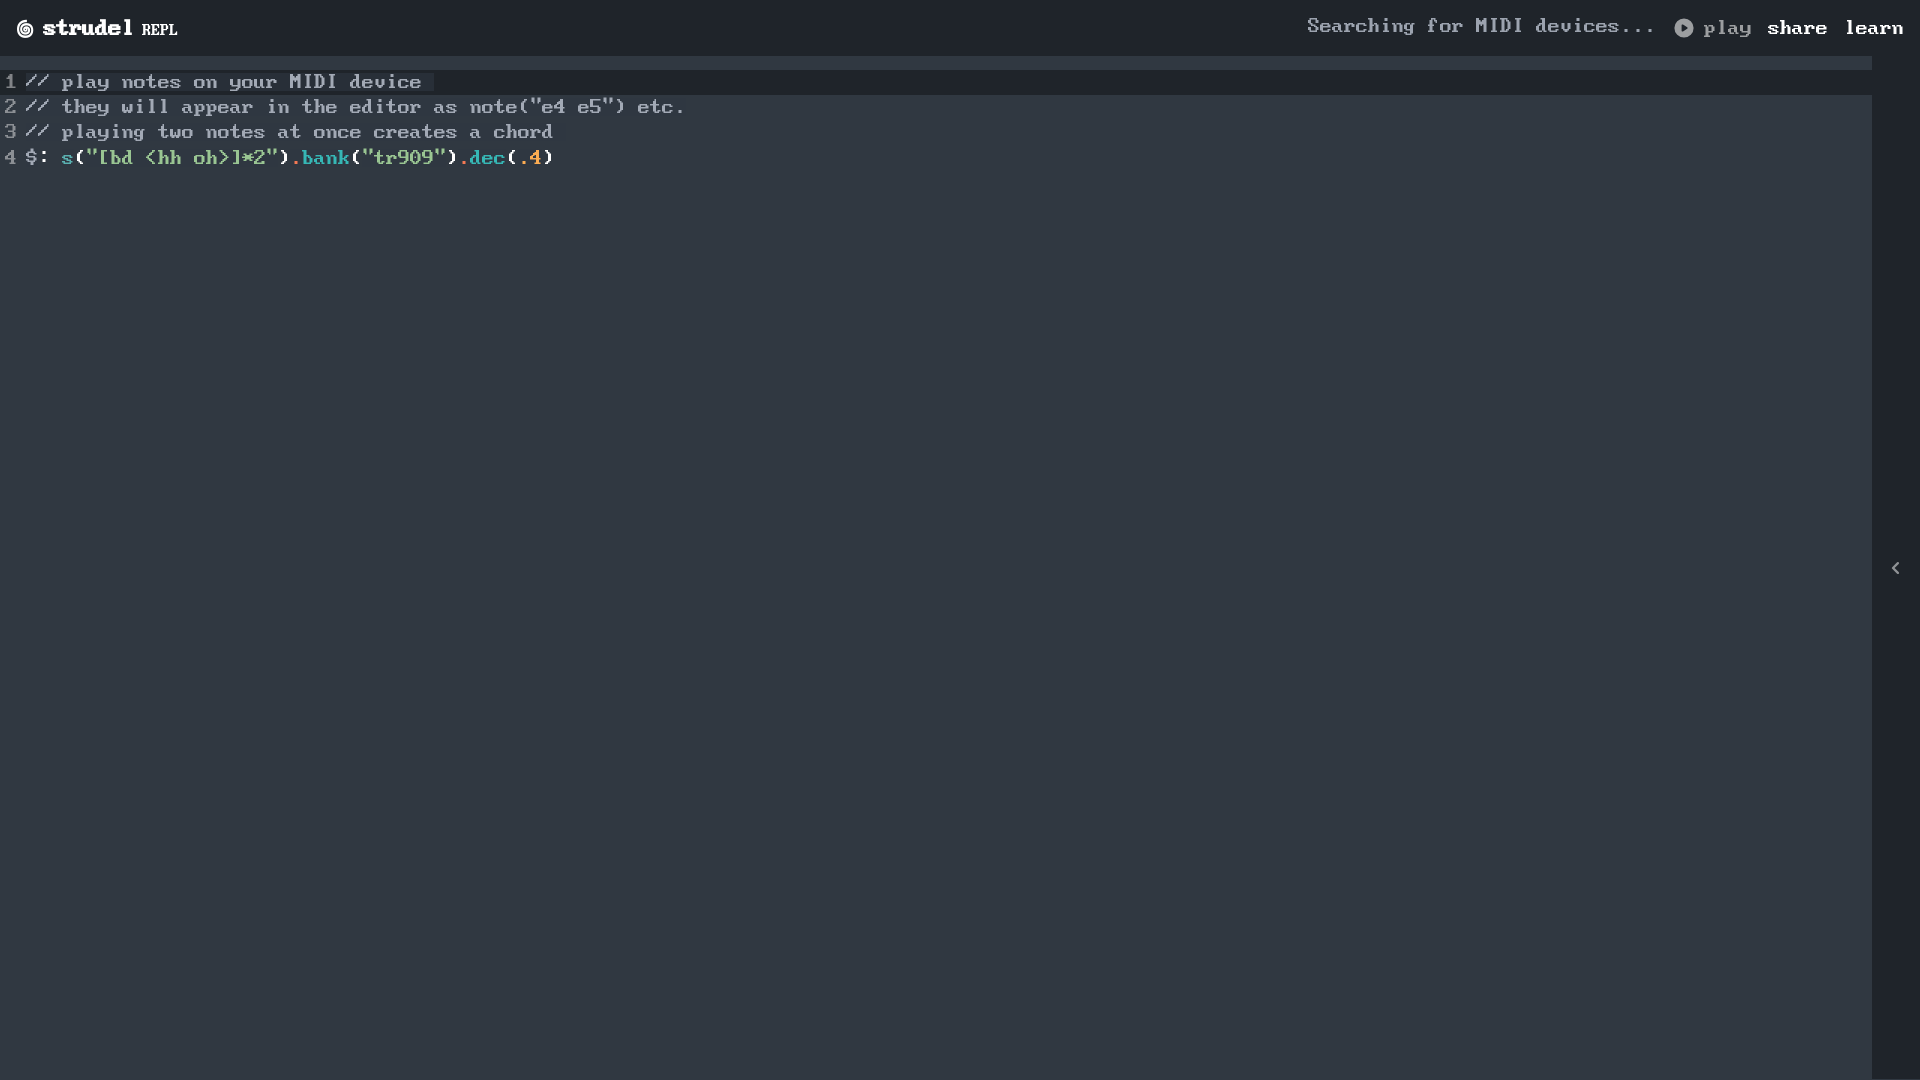Click the .4 number value in line 4
Viewport: 1920px width, 1080px height.
click(x=530, y=157)
